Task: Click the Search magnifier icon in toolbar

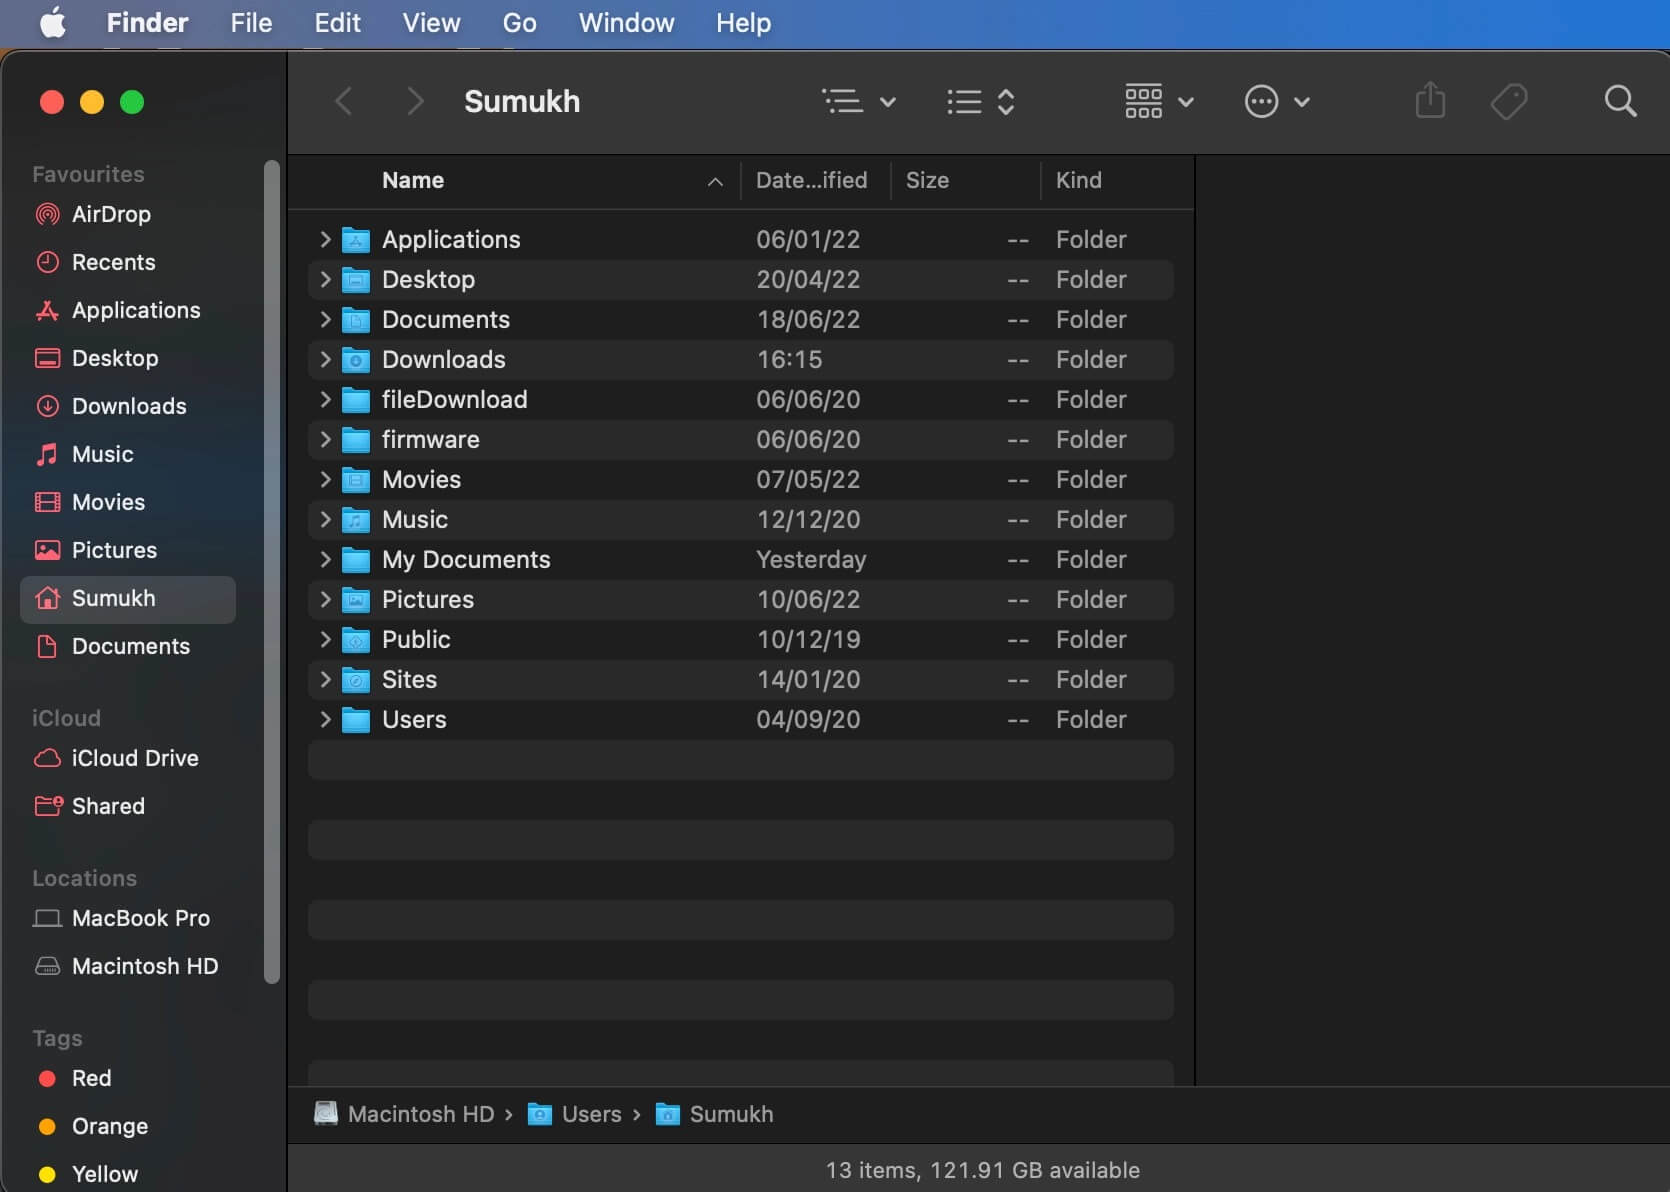Action: (x=1620, y=101)
